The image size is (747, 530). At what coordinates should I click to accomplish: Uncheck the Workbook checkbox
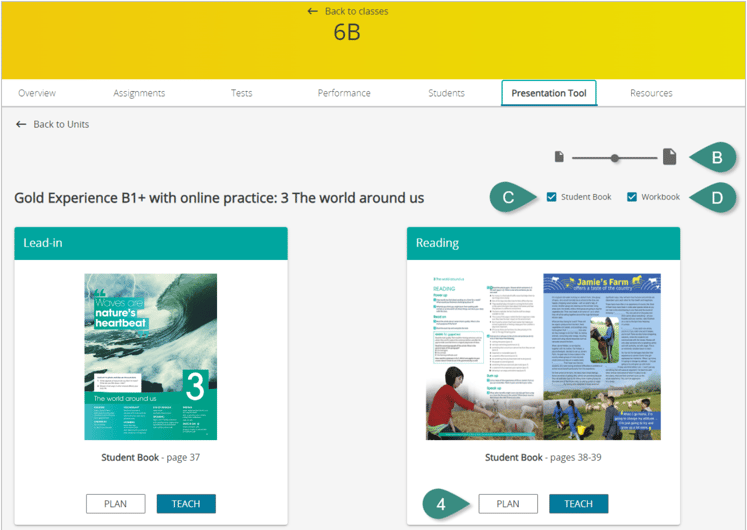click(x=632, y=197)
